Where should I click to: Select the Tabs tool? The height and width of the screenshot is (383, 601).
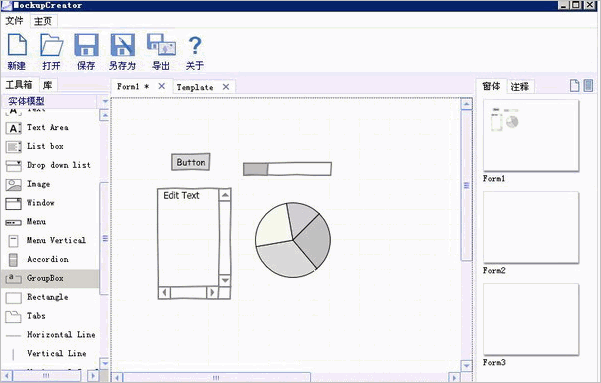pos(50,316)
